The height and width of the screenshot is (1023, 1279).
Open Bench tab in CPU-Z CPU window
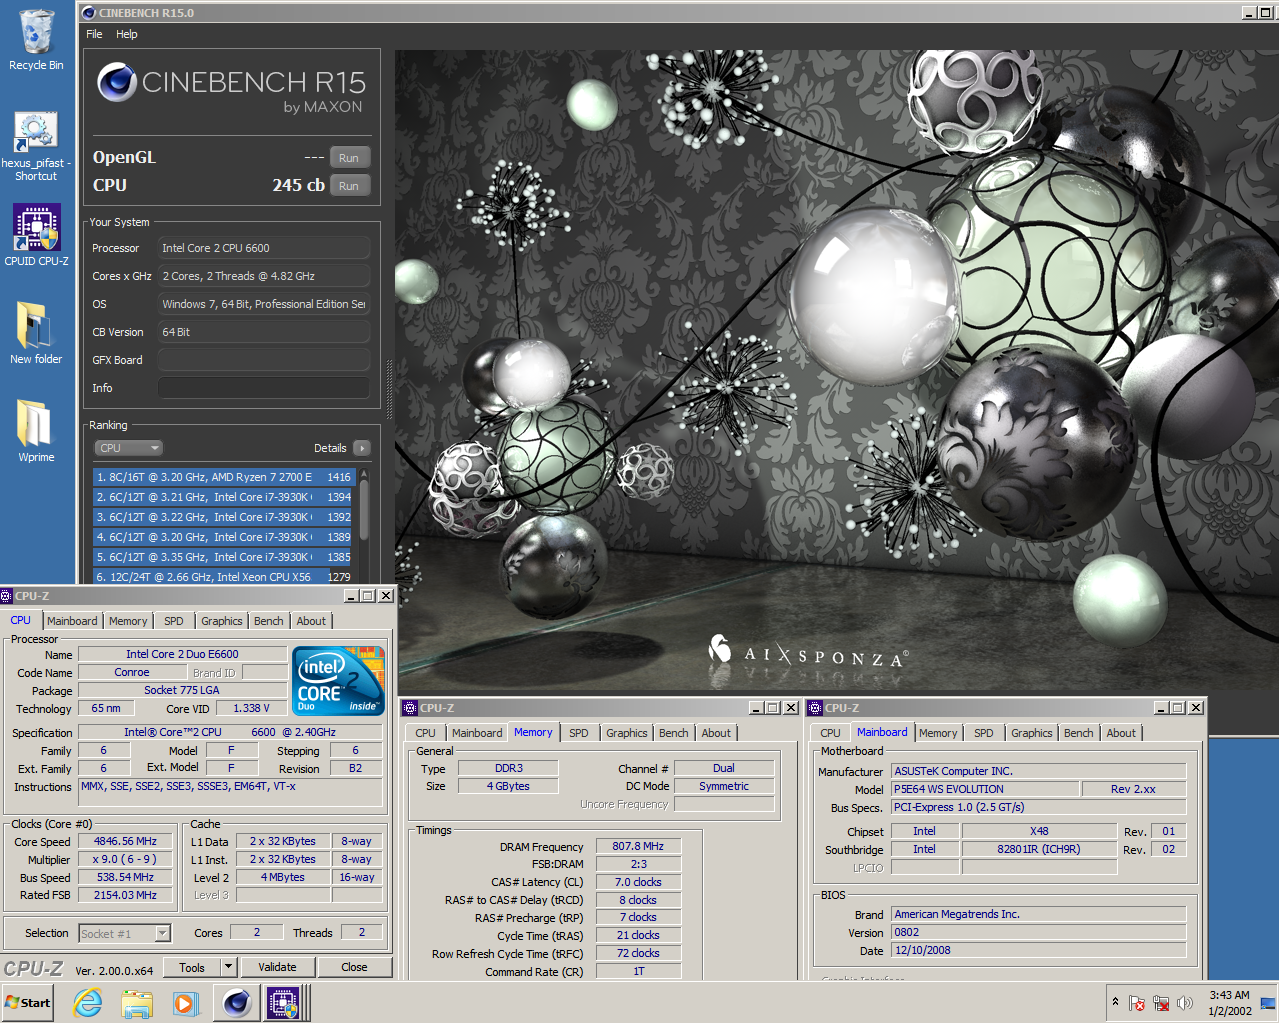coord(269,621)
